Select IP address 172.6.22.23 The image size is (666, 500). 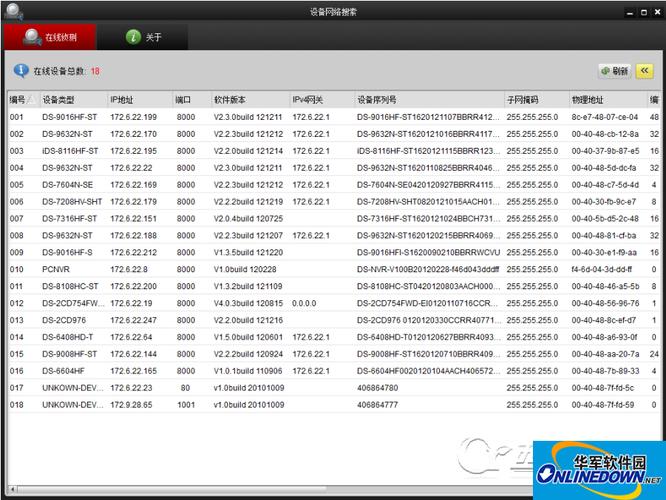pos(131,388)
